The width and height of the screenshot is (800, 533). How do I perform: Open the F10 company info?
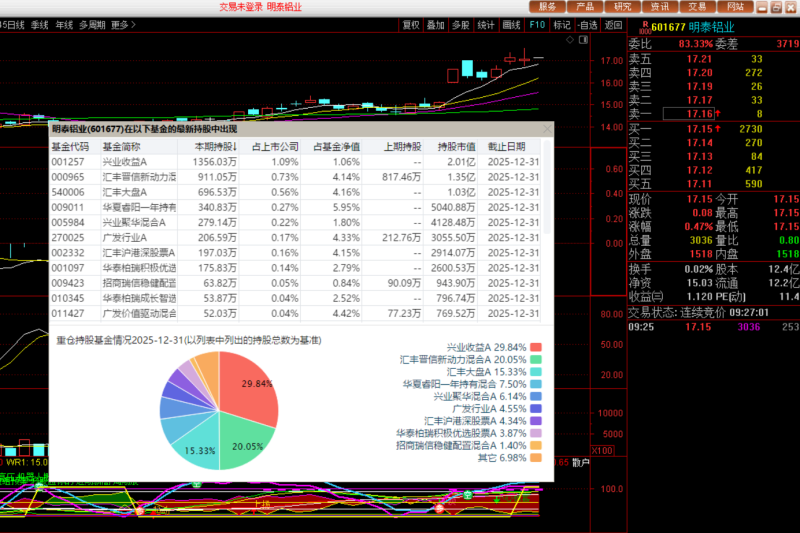pos(537,25)
